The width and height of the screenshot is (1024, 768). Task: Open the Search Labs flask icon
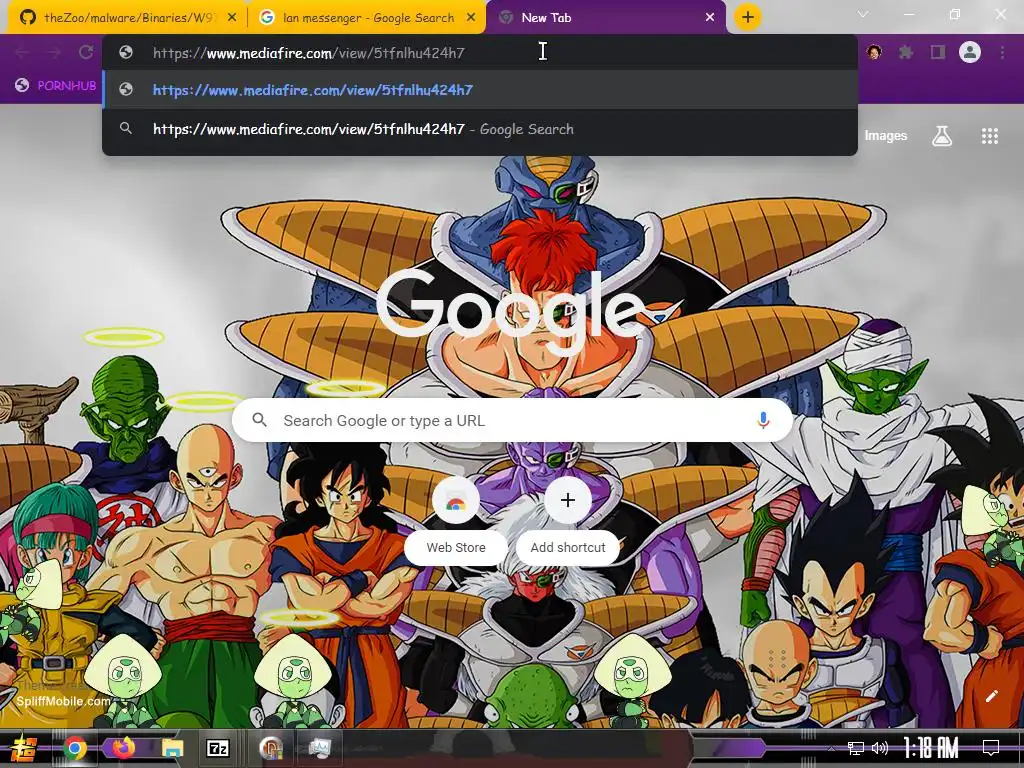click(x=942, y=136)
